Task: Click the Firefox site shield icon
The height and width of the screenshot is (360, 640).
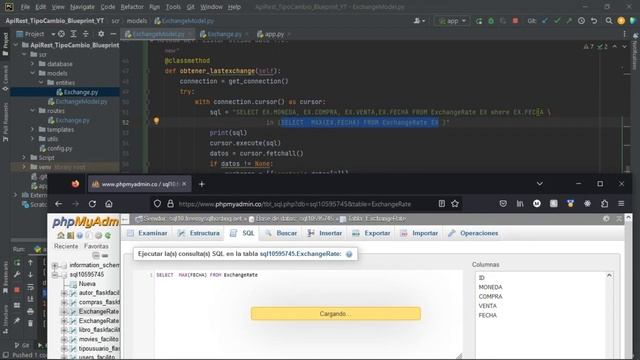Action: [157, 204]
